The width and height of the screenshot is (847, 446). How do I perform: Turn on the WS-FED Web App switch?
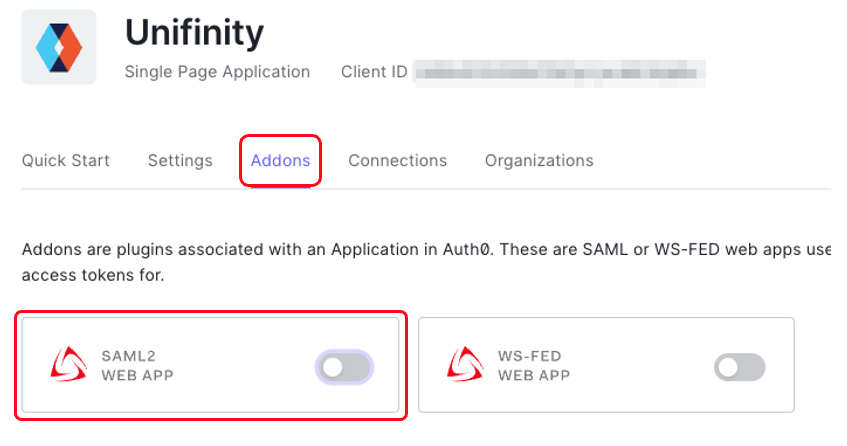(x=740, y=367)
